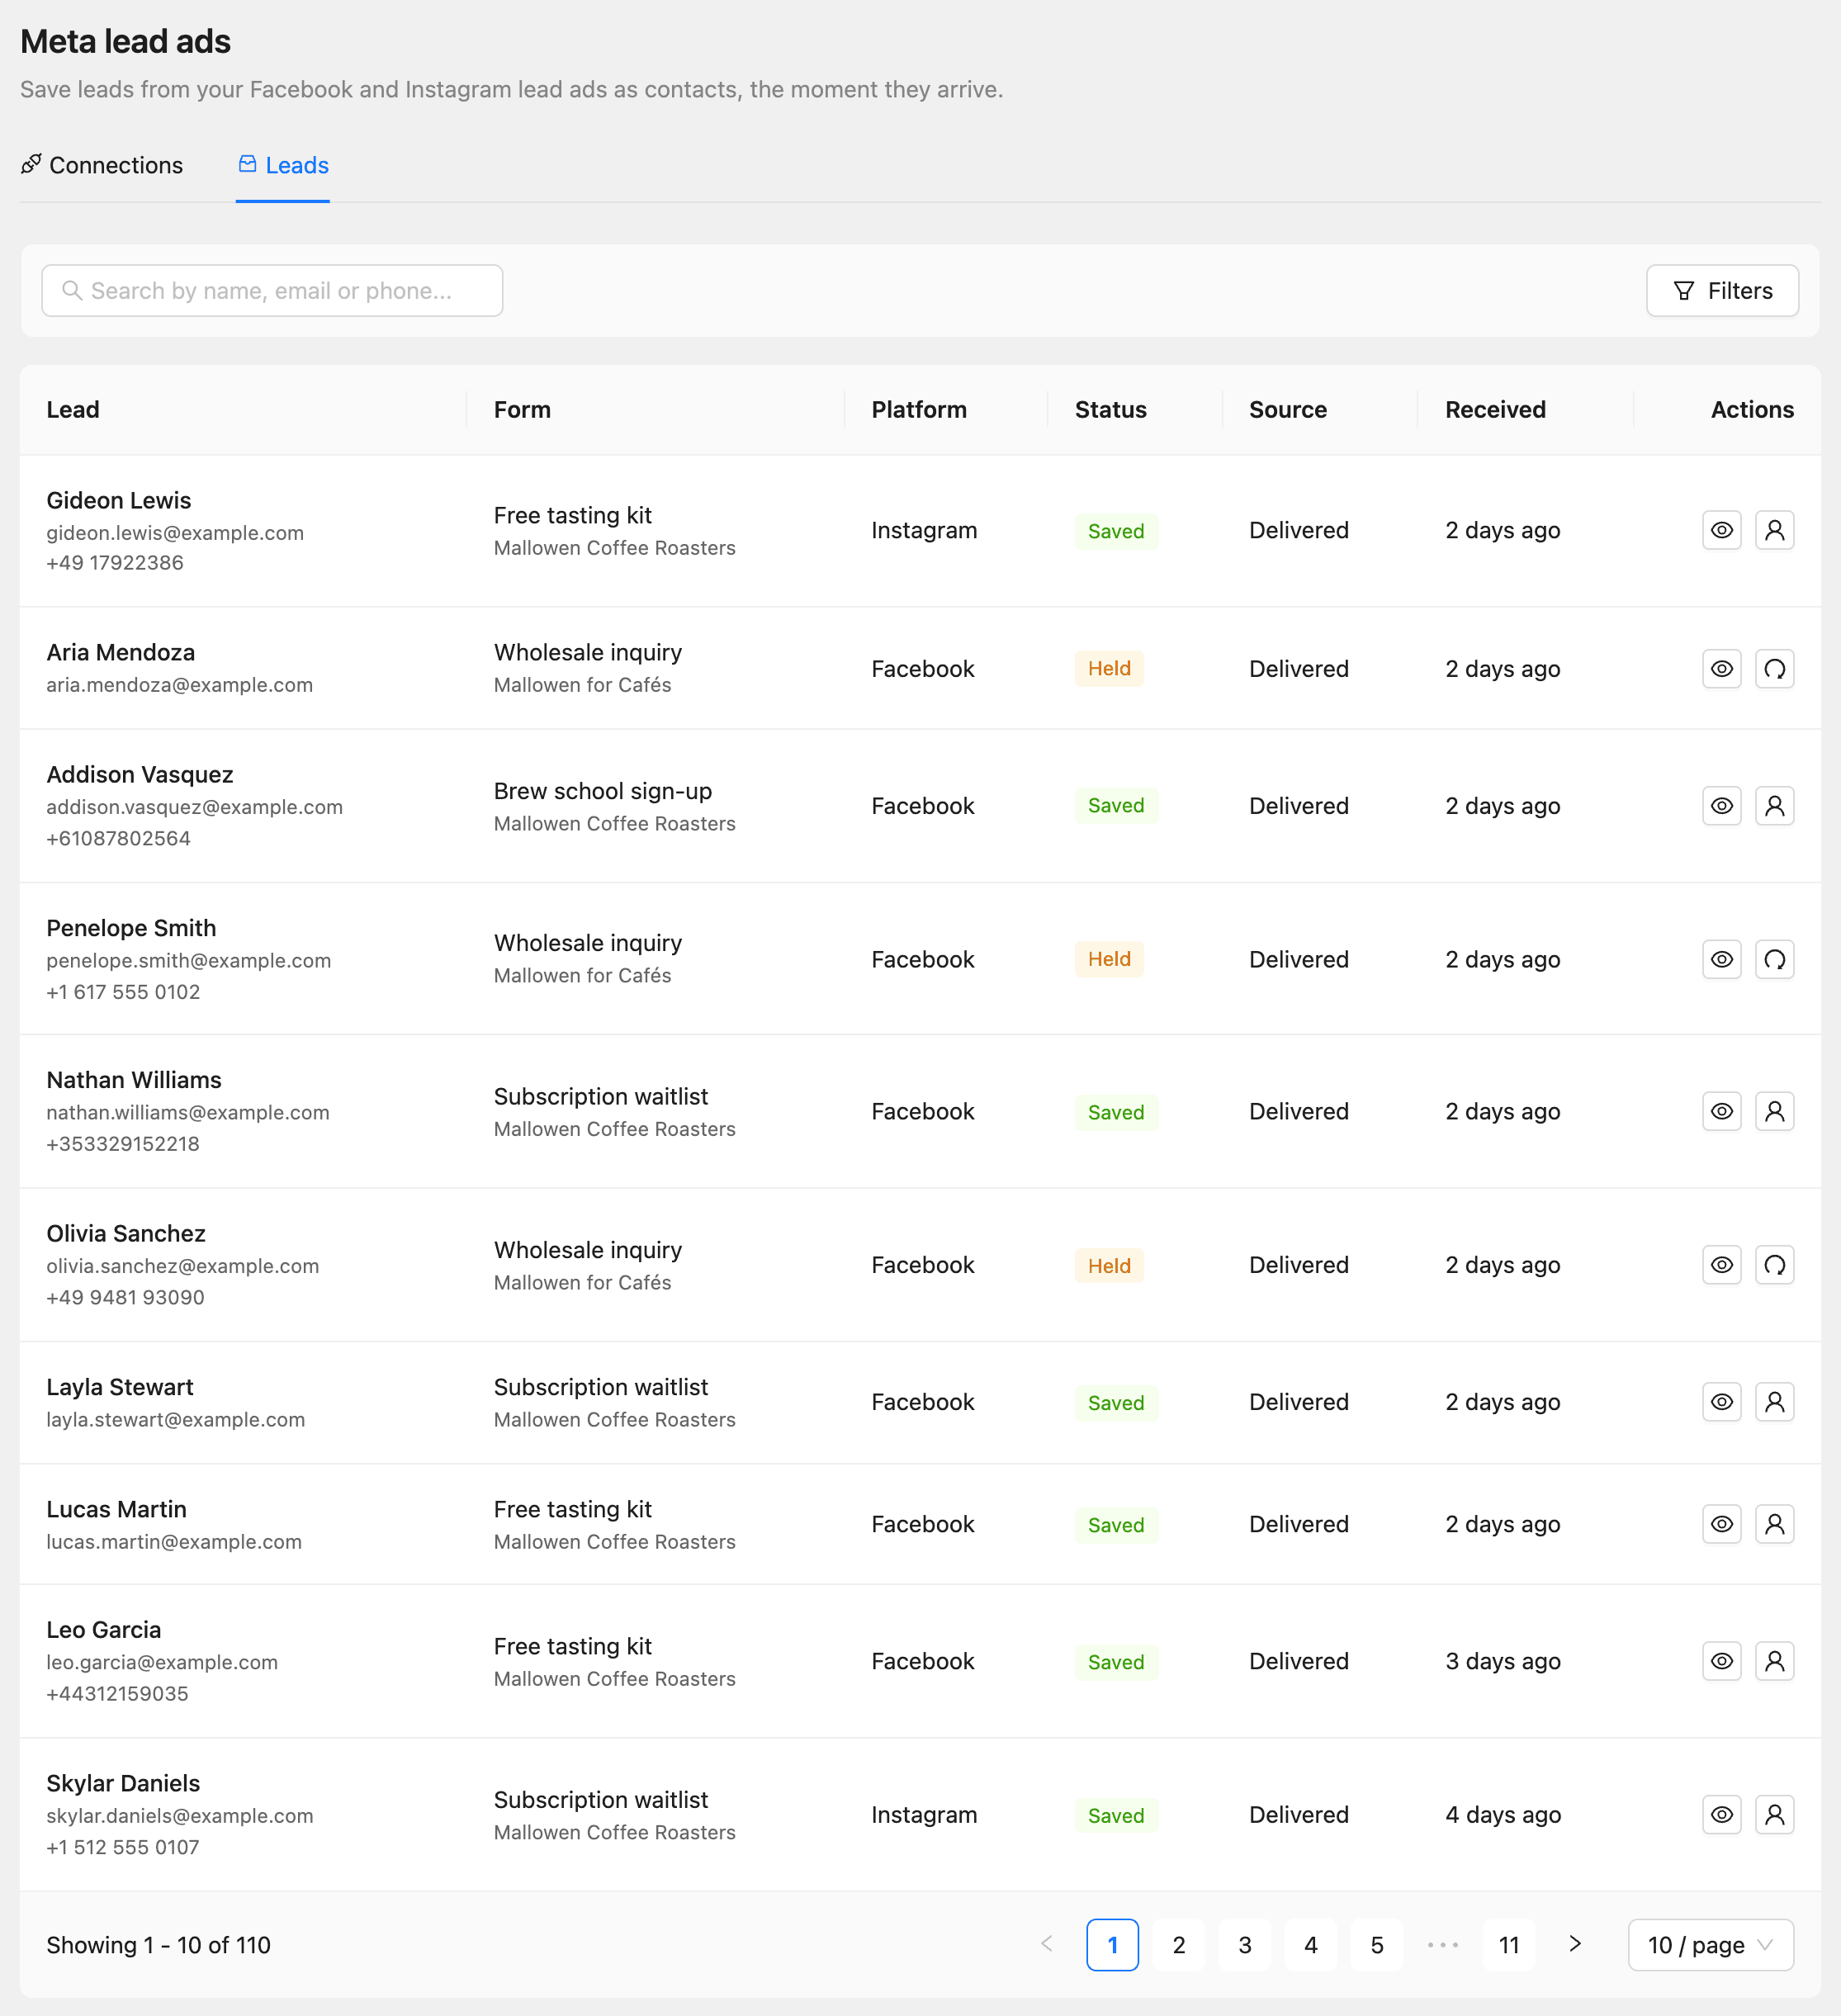Click eye icon in Addison Vasquez row
This screenshot has height=2016, width=1841.
[x=1721, y=806]
